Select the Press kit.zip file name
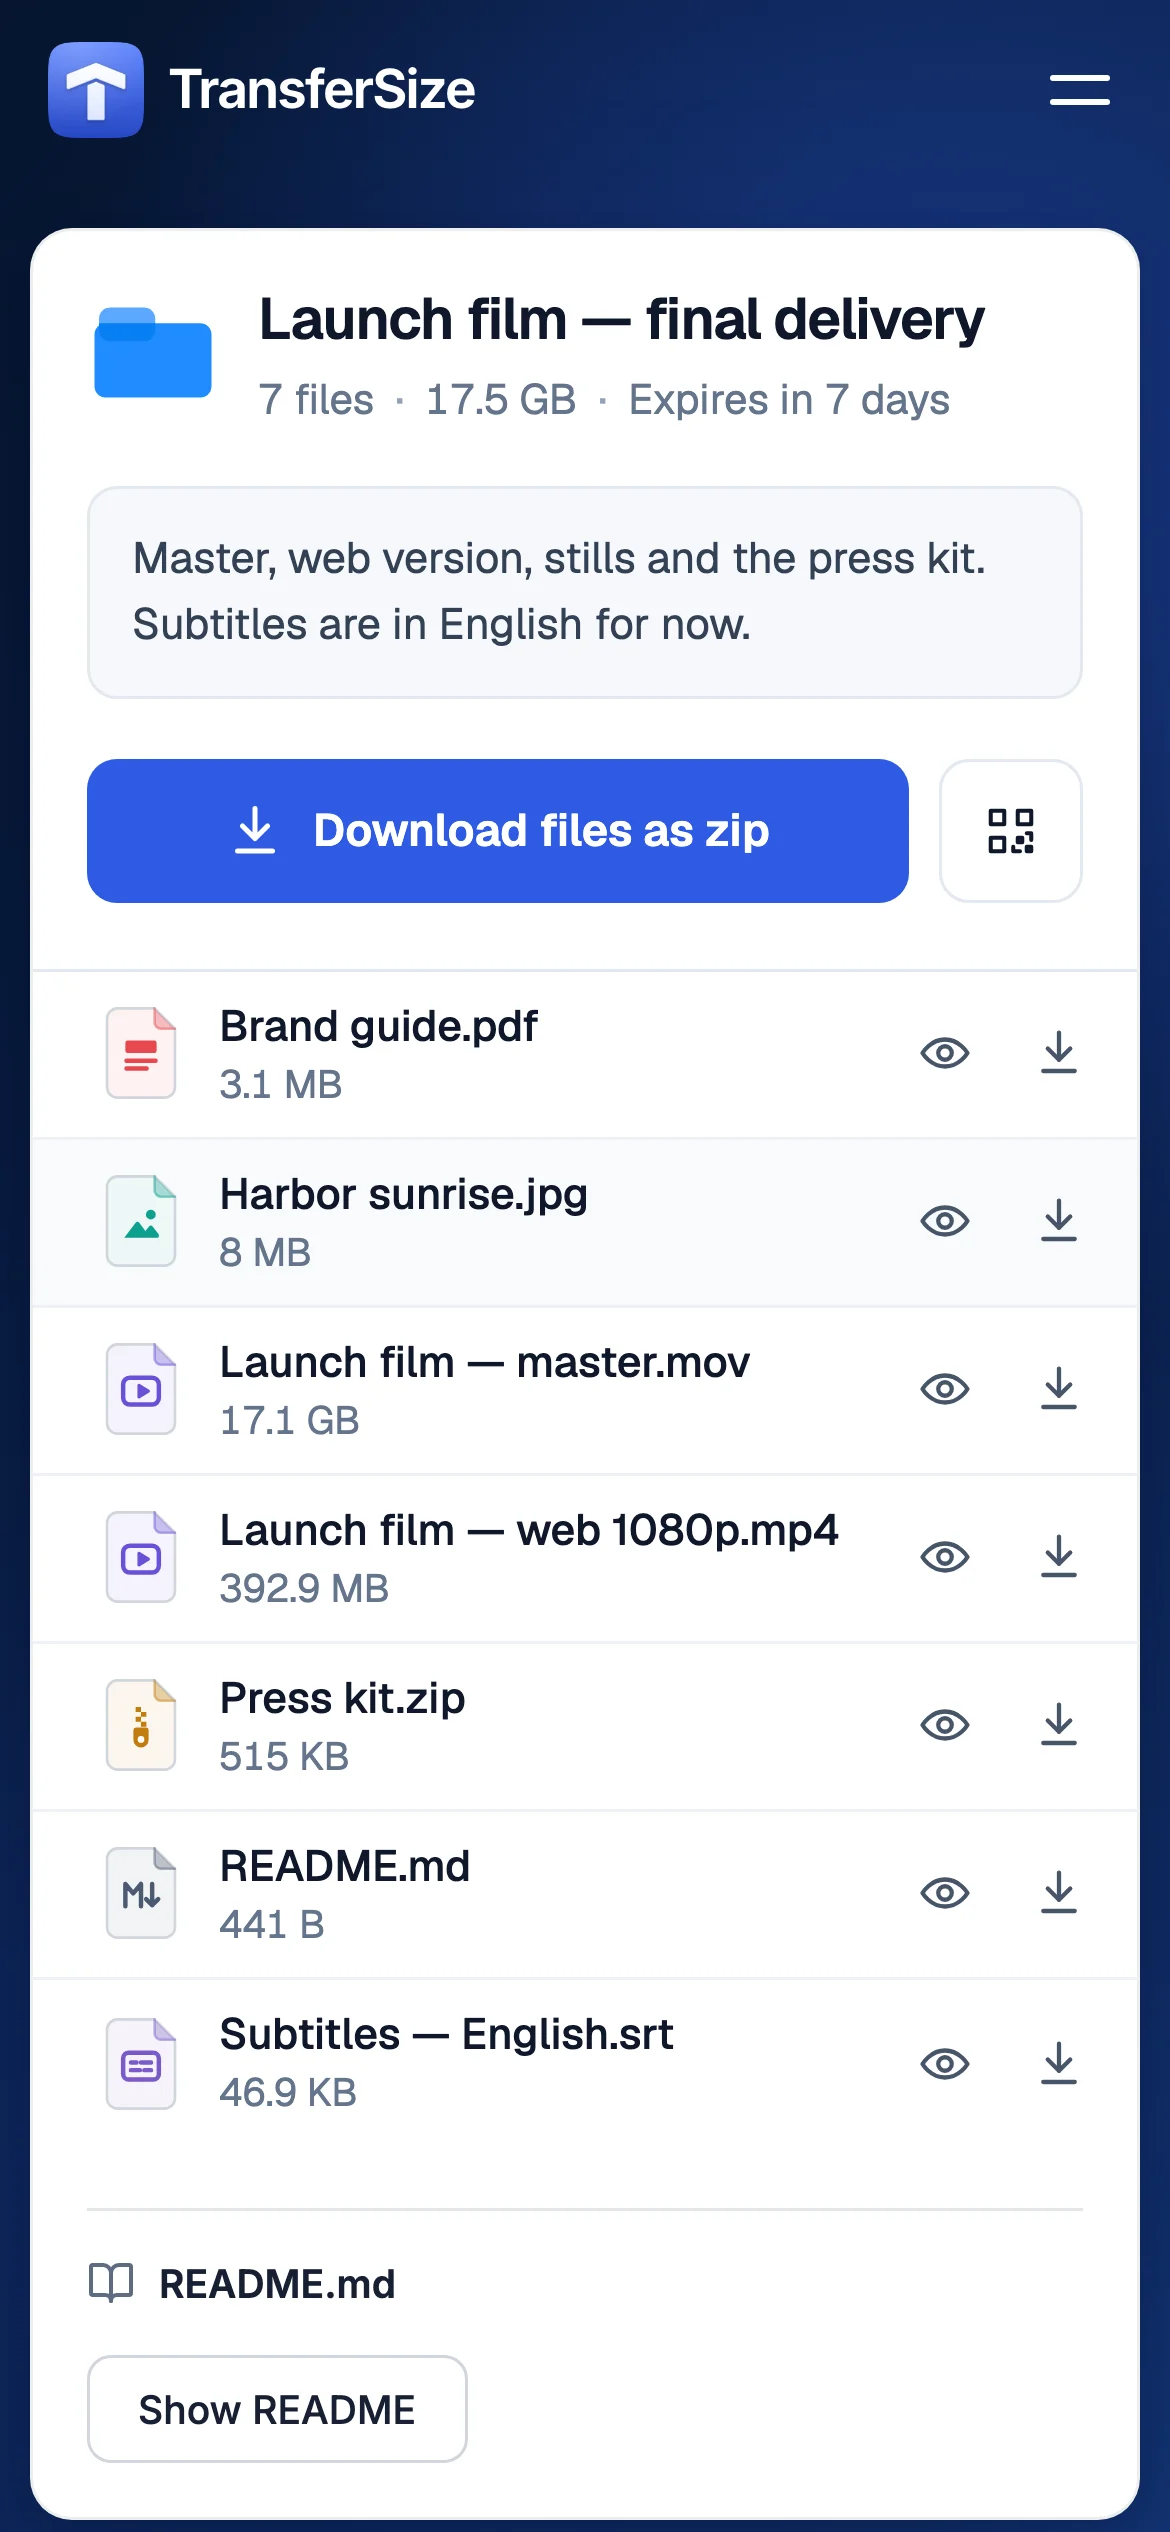Screen dimensions: 1170x2532 click(342, 1699)
